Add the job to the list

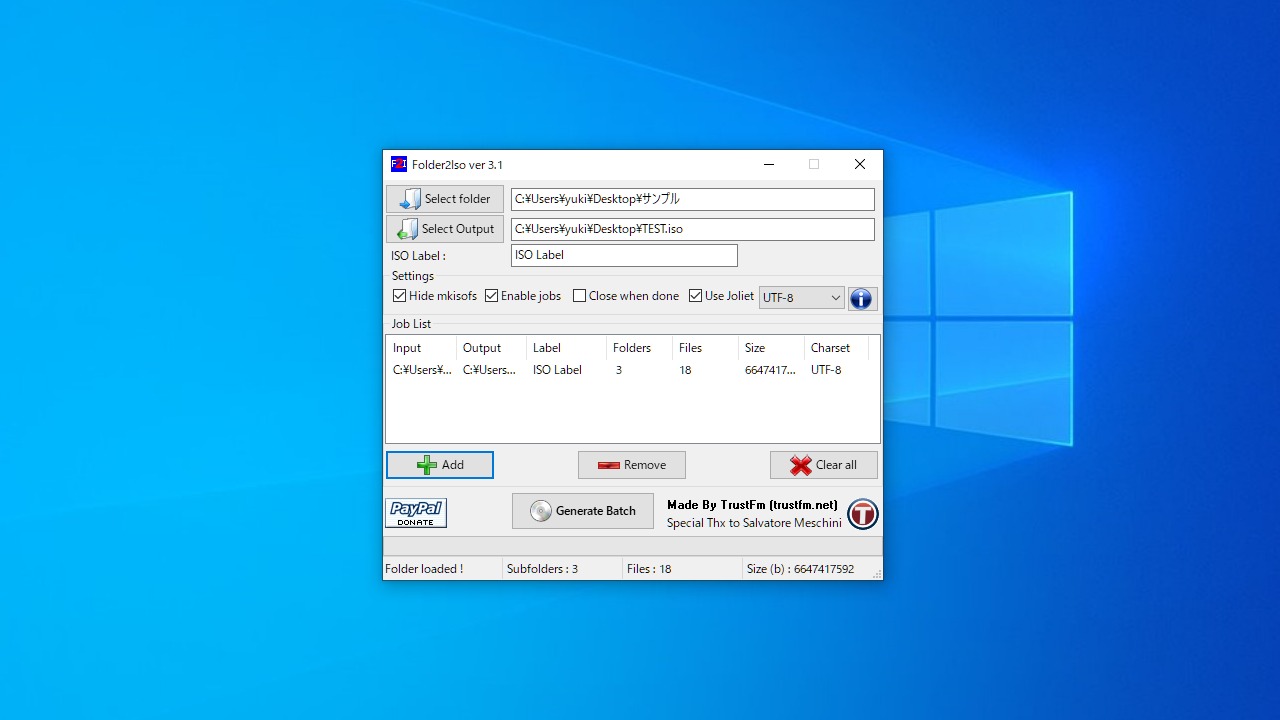coord(440,465)
